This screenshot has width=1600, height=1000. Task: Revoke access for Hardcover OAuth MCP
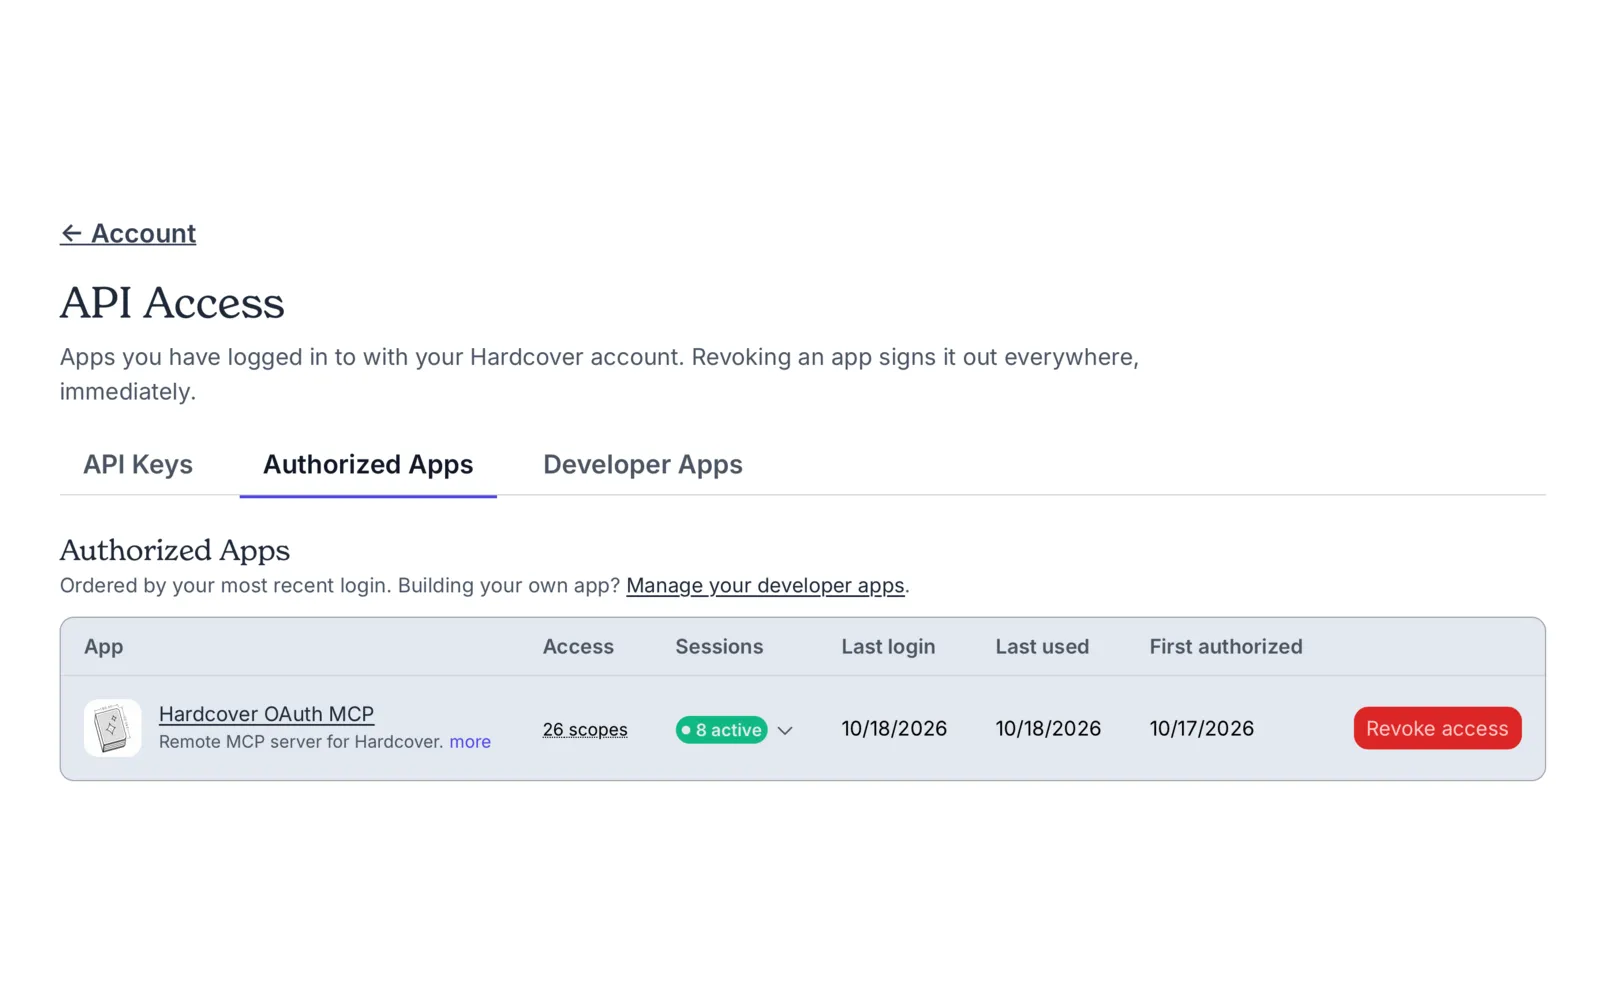tap(1437, 729)
